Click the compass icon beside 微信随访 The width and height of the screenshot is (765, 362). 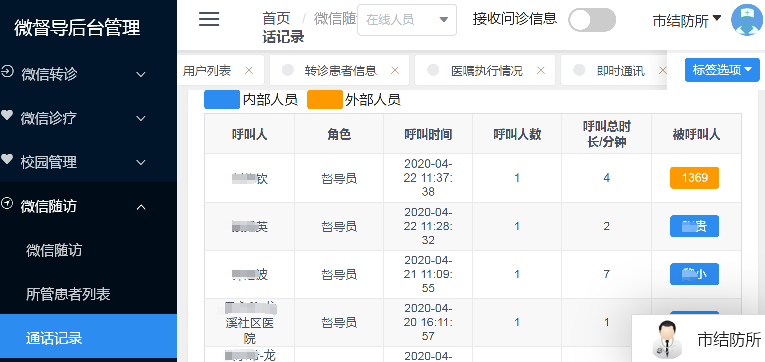point(7,203)
